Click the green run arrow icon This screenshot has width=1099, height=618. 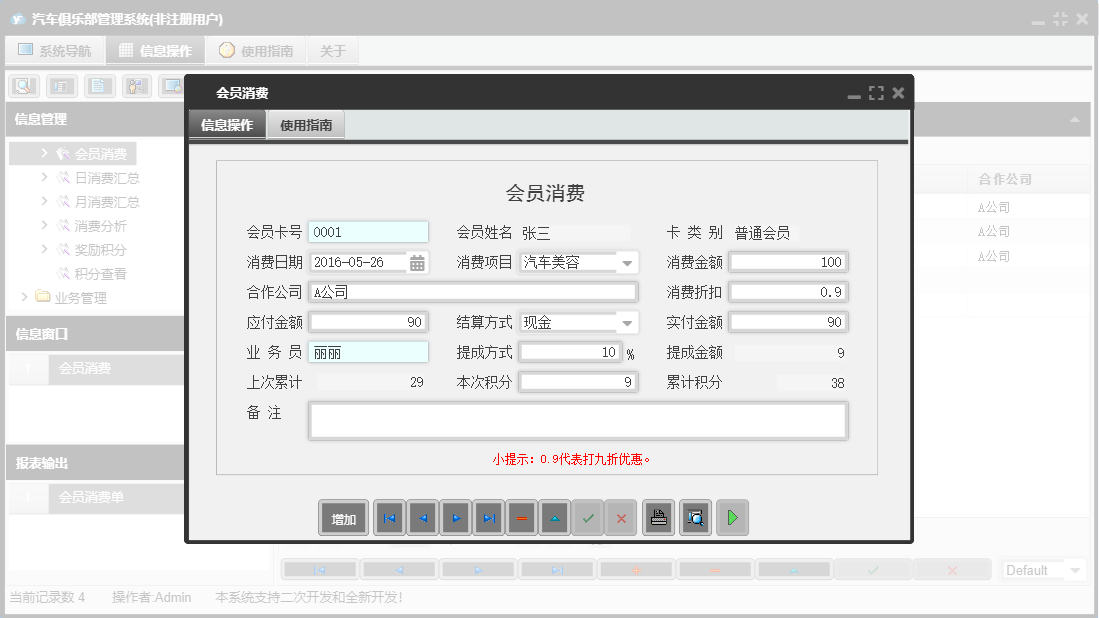click(732, 517)
